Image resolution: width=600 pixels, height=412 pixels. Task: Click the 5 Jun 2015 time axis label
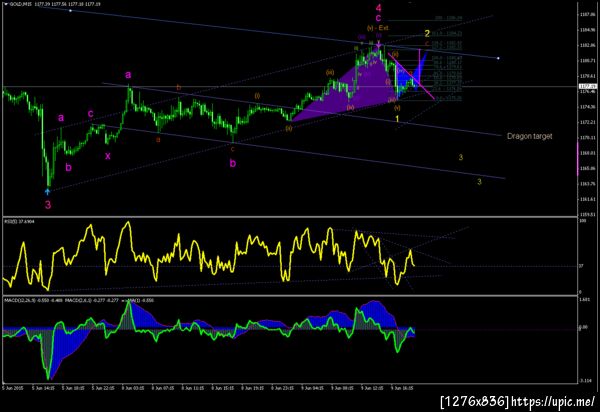pyautogui.click(x=13, y=388)
